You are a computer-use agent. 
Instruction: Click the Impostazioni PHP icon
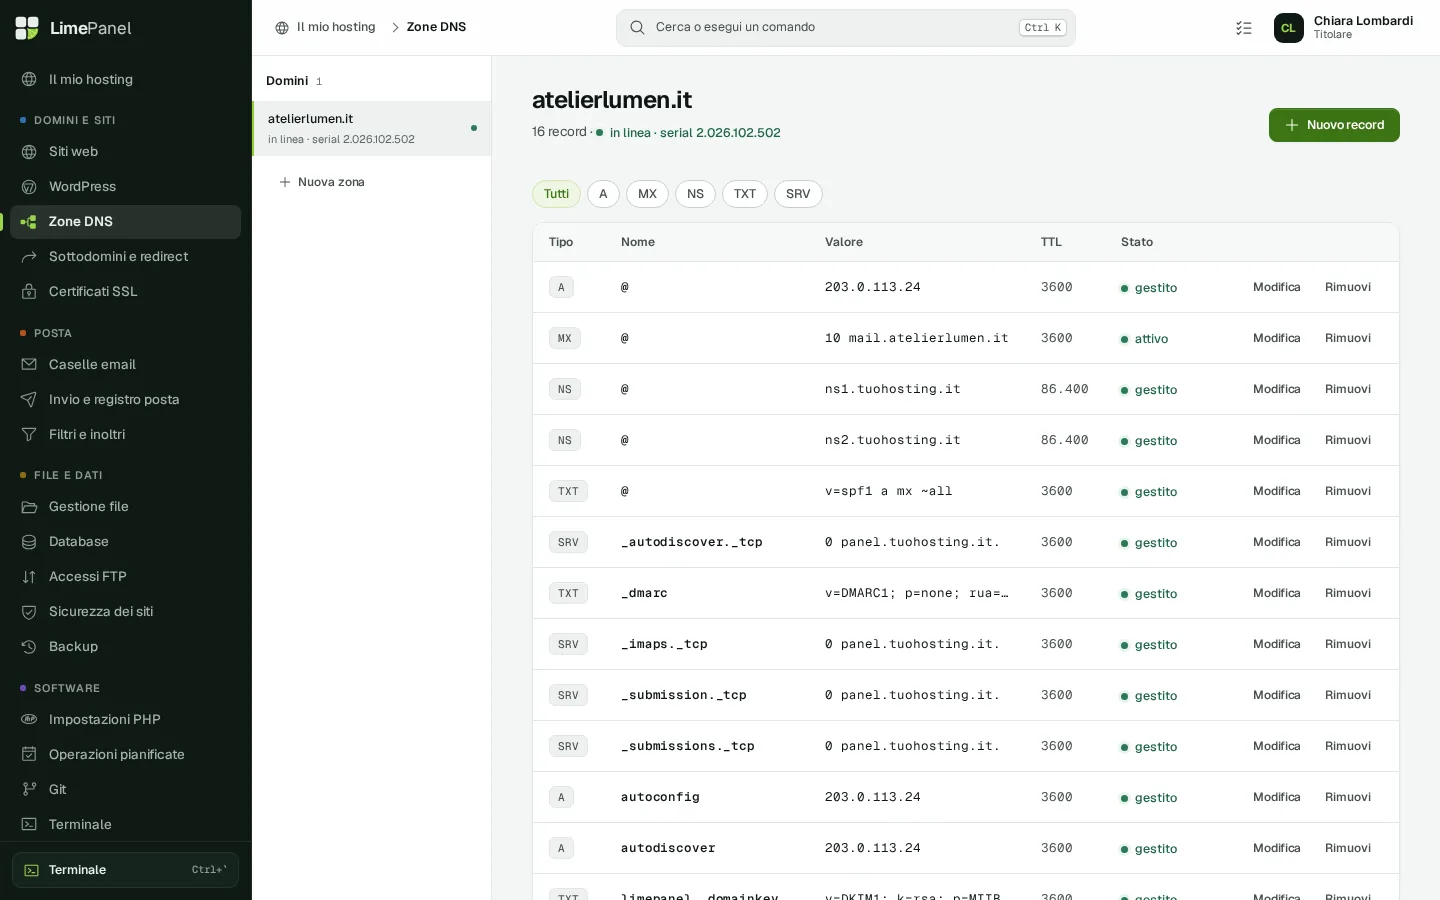[x=29, y=720]
